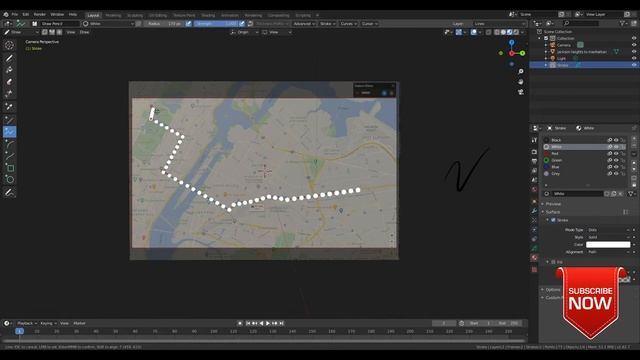640x360 pixels.
Task: Select the Line tool
Action: point(9,120)
